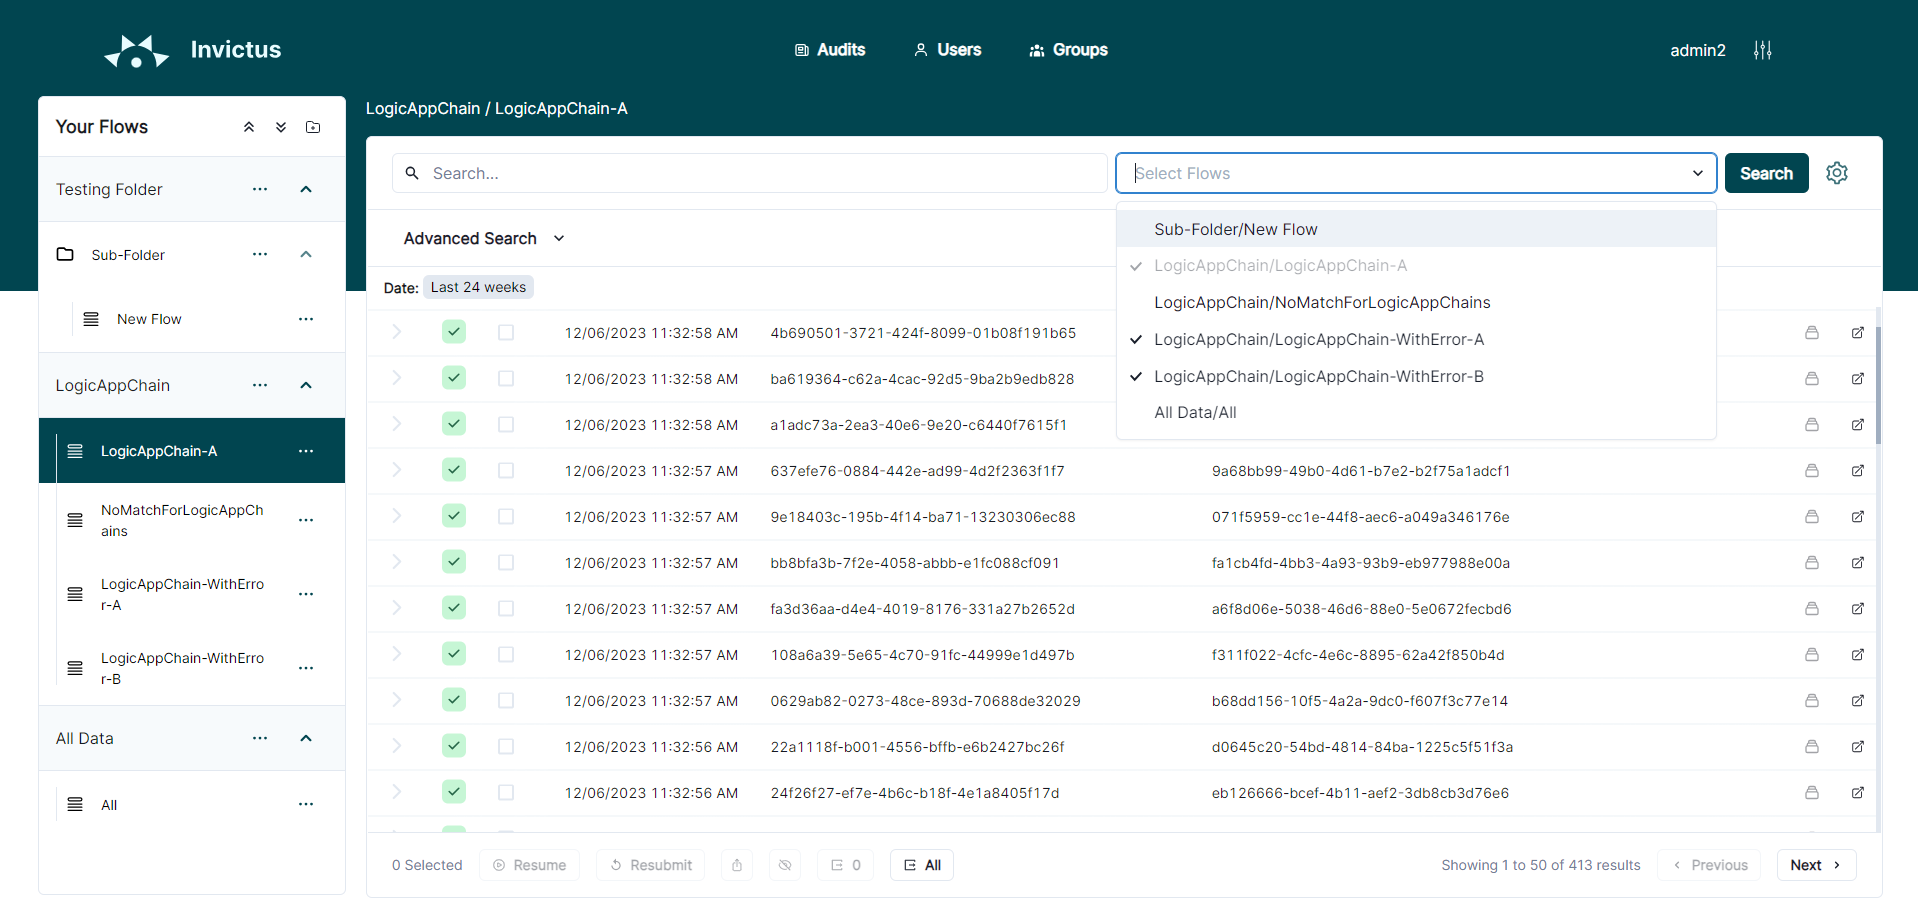Screen dimensions: 1918x921
Task: Go to the Next results page
Action: 1815,865
